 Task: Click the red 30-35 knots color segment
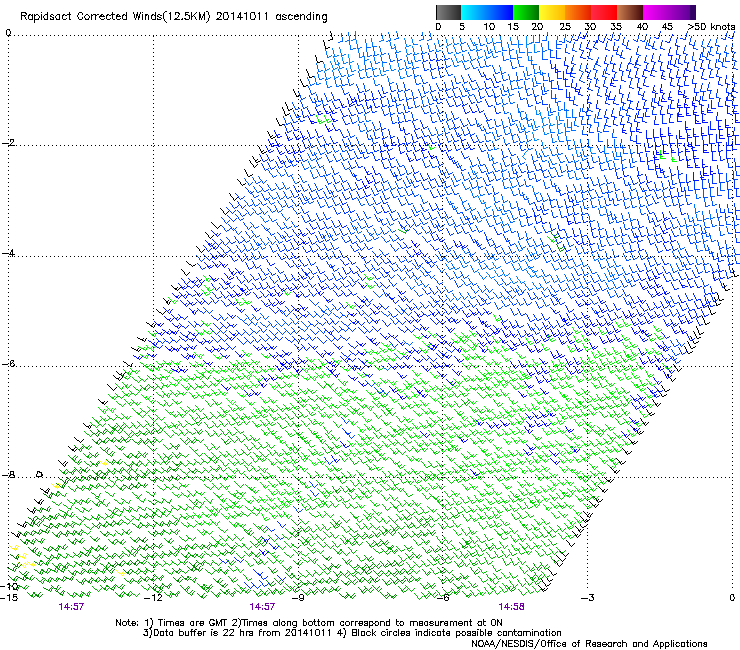point(604,12)
